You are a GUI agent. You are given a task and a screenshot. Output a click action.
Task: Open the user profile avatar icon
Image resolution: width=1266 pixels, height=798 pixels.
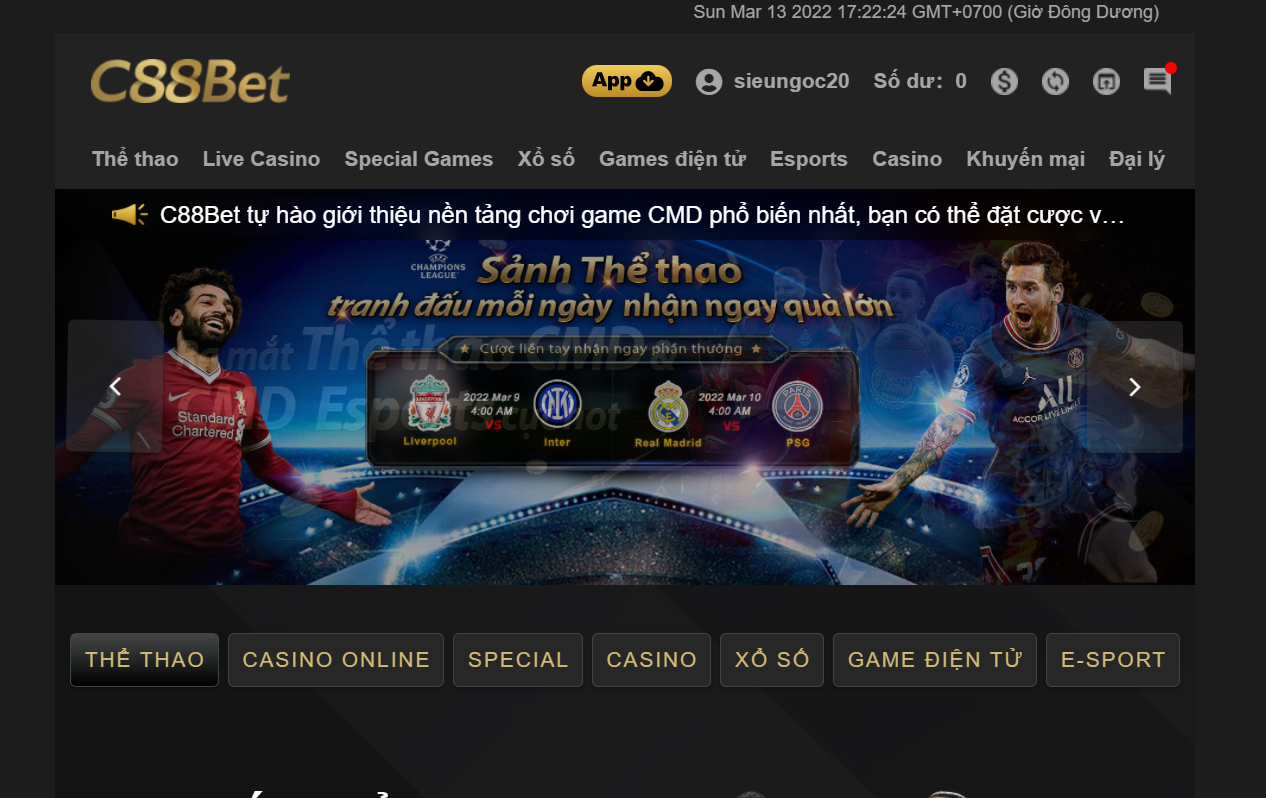click(709, 82)
